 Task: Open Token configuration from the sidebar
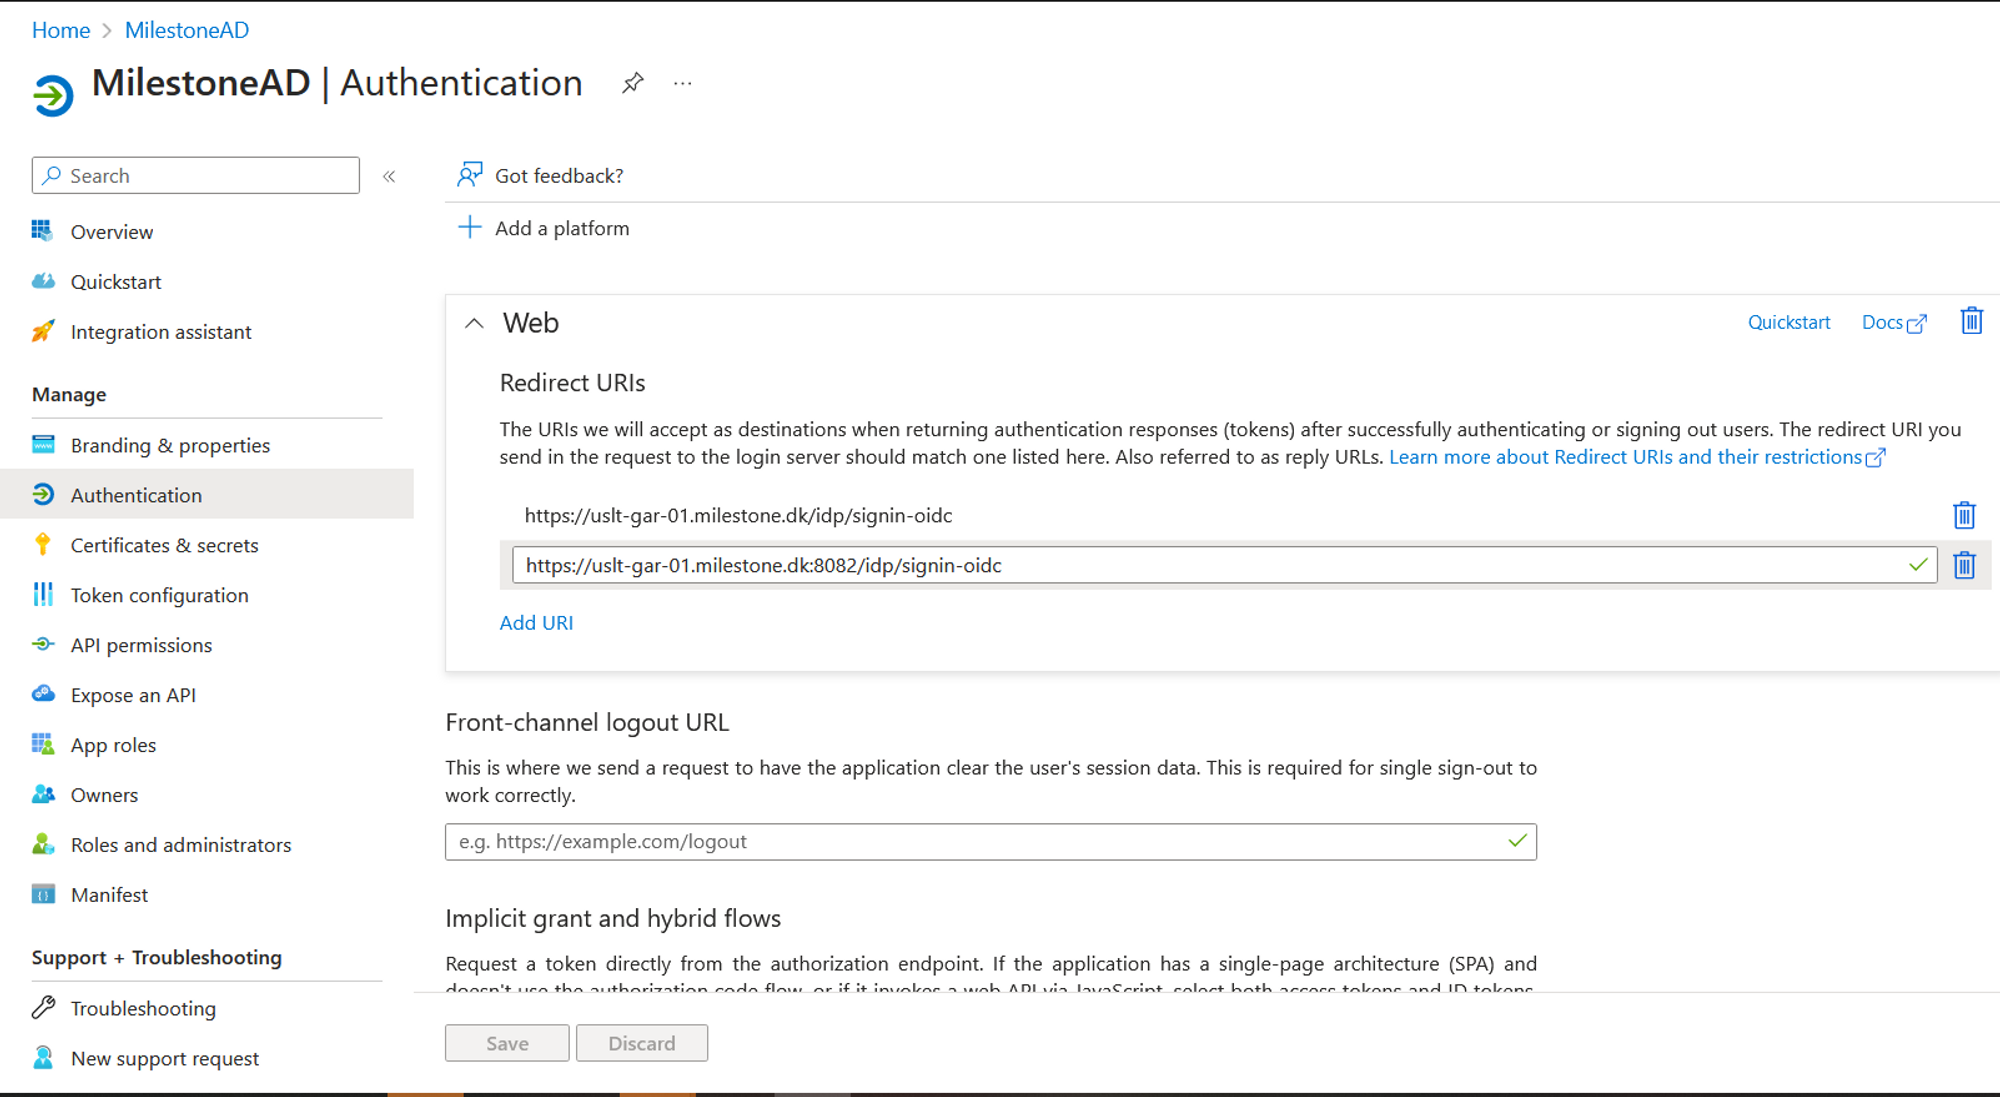point(159,595)
